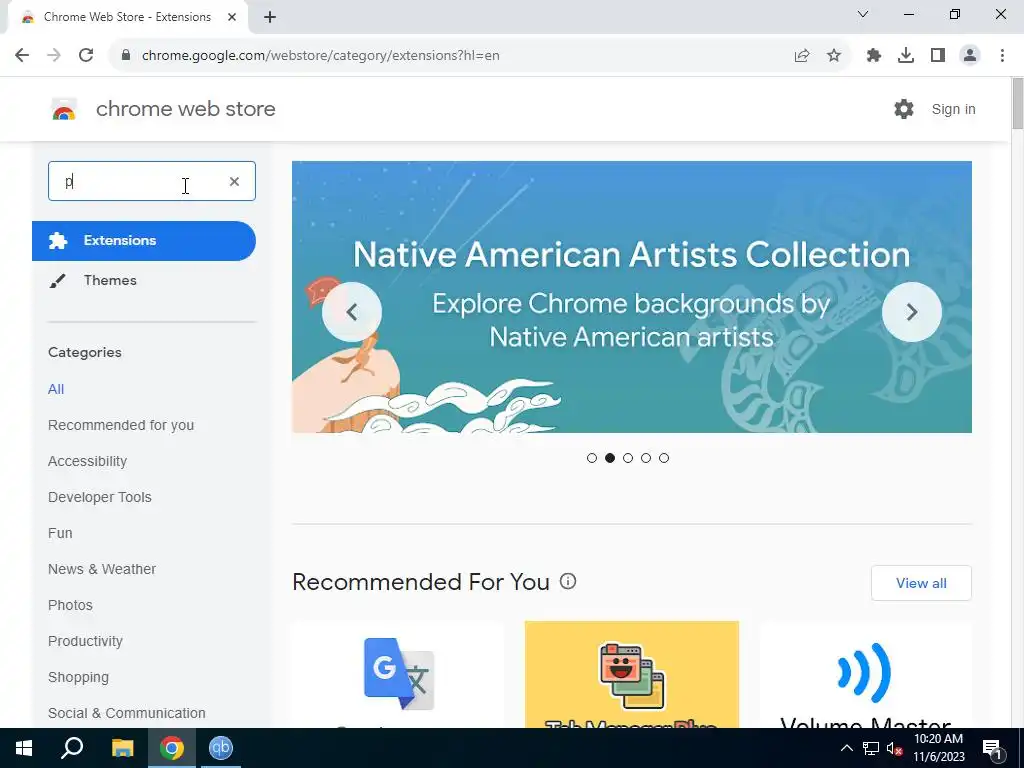This screenshot has width=1024, height=768.
Task: Open Chrome's three-dot menu
Action: coord(1002,56)
